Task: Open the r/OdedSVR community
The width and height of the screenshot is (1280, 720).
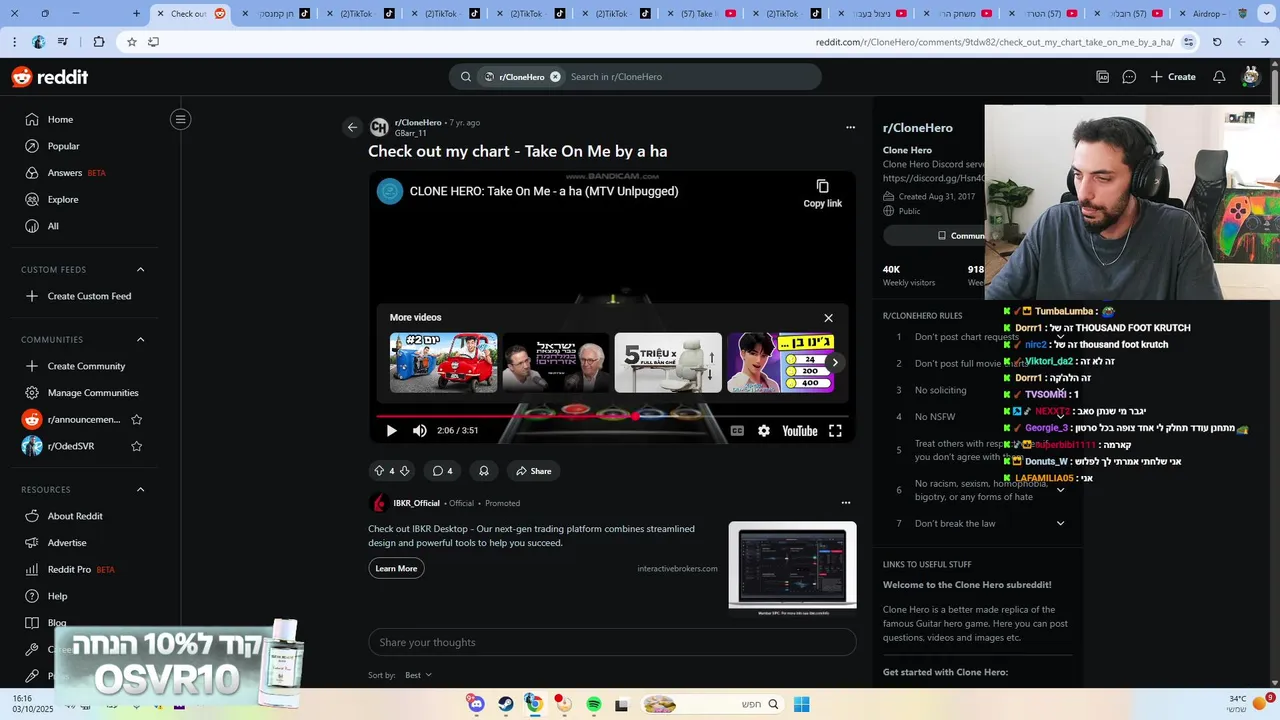Action: point(70,446)
